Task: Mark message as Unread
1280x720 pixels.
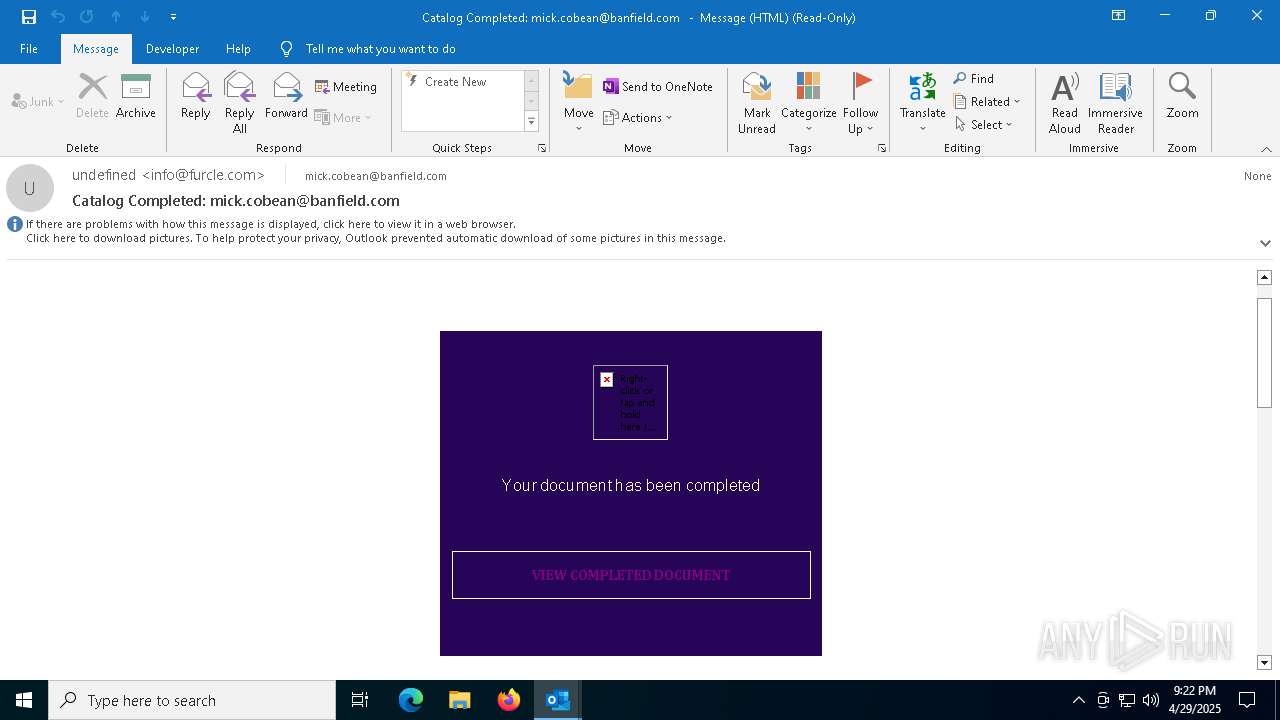Action: pos(757,103)
